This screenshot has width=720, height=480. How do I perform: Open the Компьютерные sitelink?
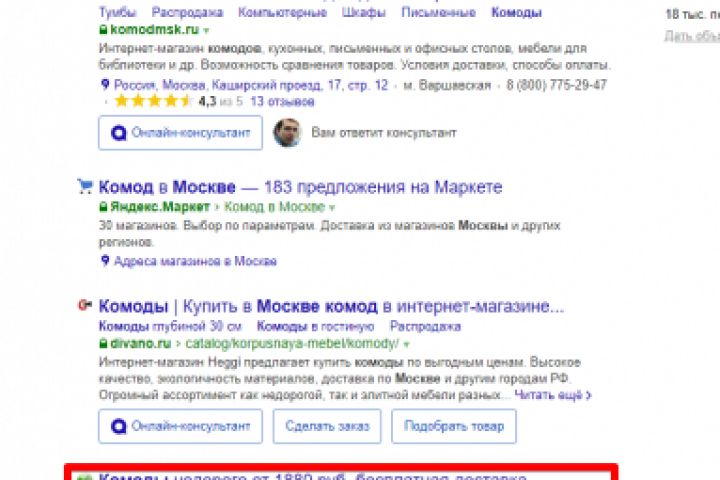click(x=282, y=12)
